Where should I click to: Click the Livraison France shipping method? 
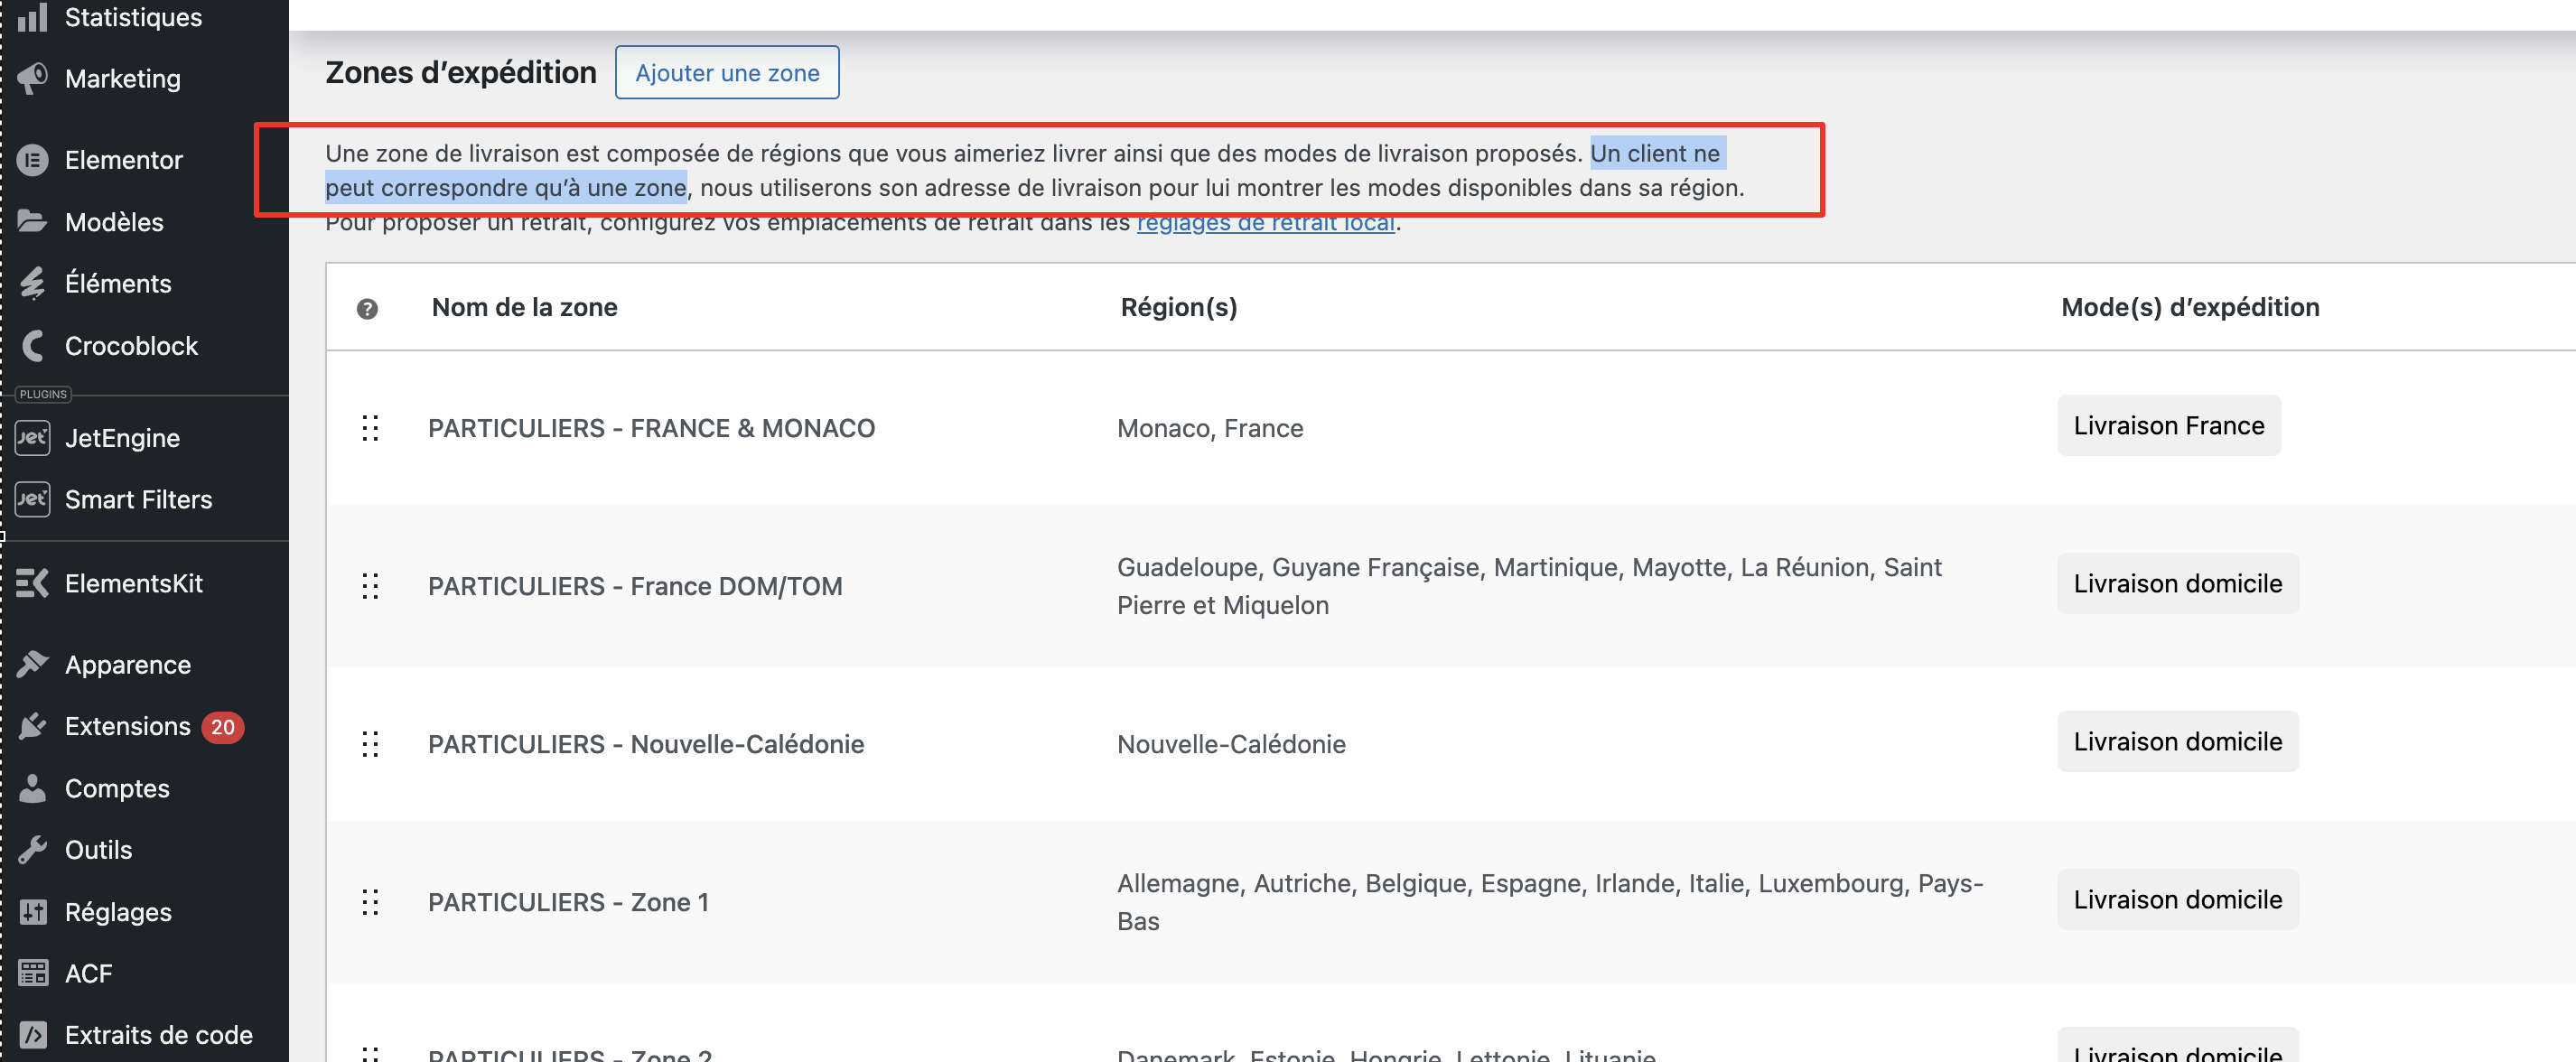pos(2168,425)
